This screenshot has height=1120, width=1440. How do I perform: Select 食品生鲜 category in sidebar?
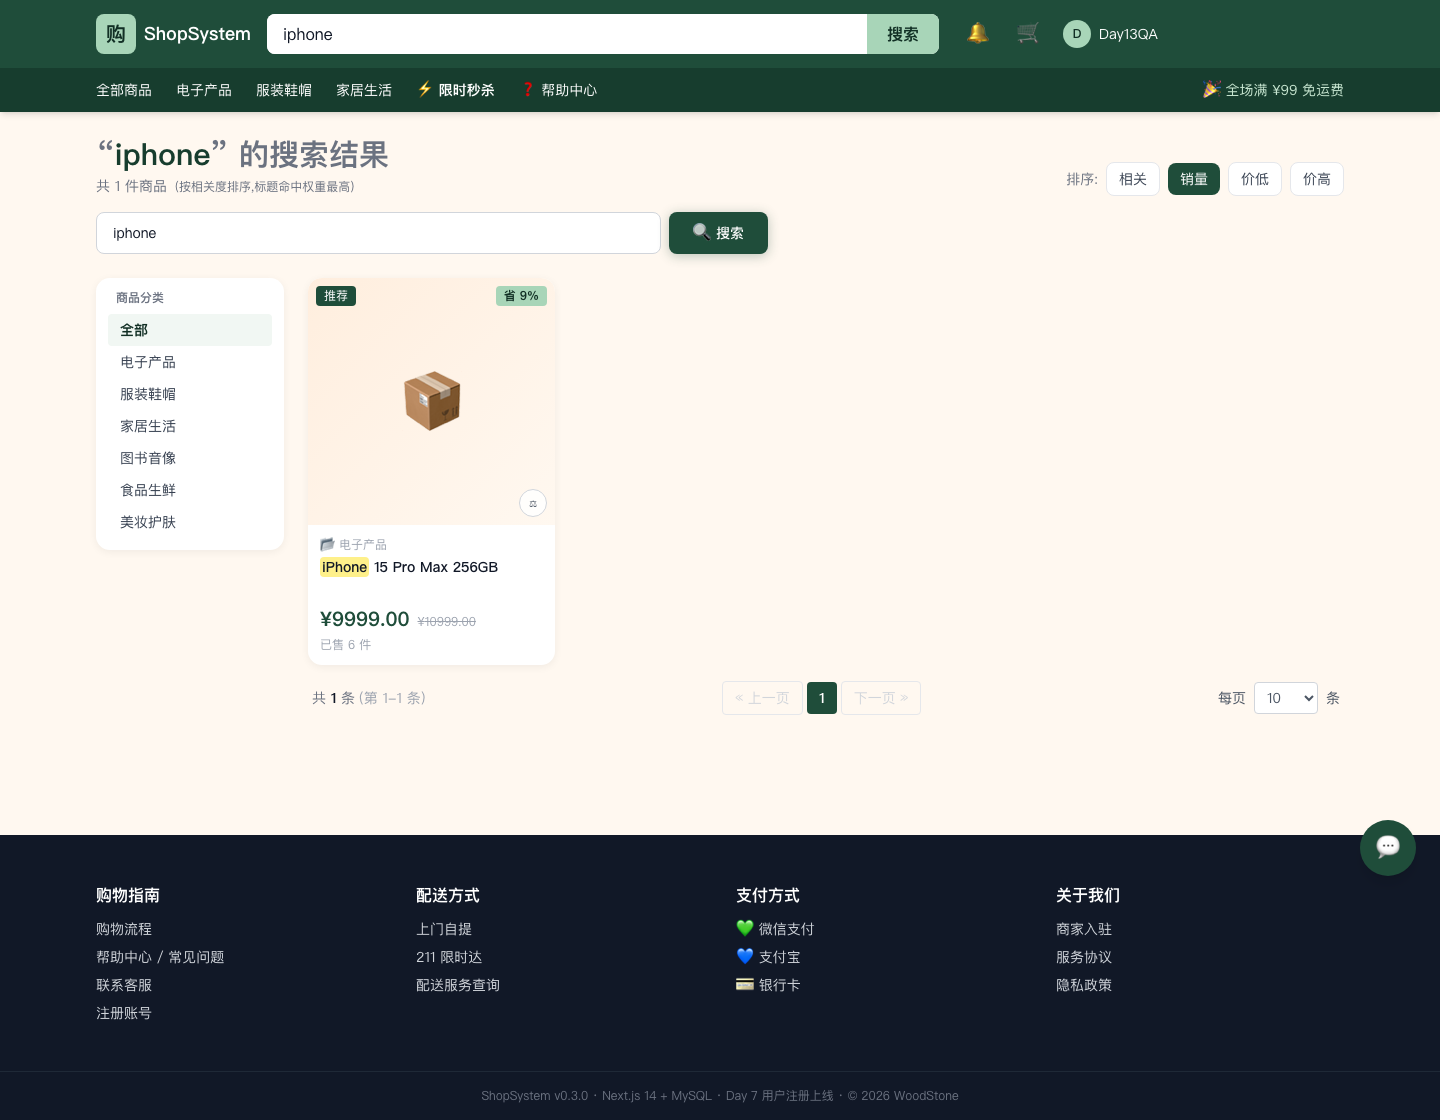(190, 490)
